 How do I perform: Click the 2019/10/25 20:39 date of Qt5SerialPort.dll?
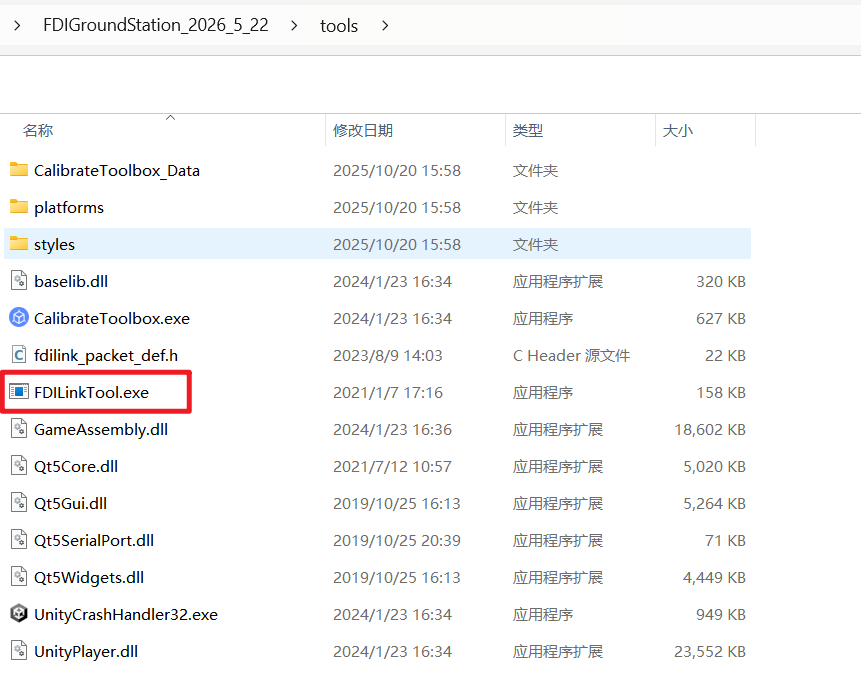click(397, 540)
